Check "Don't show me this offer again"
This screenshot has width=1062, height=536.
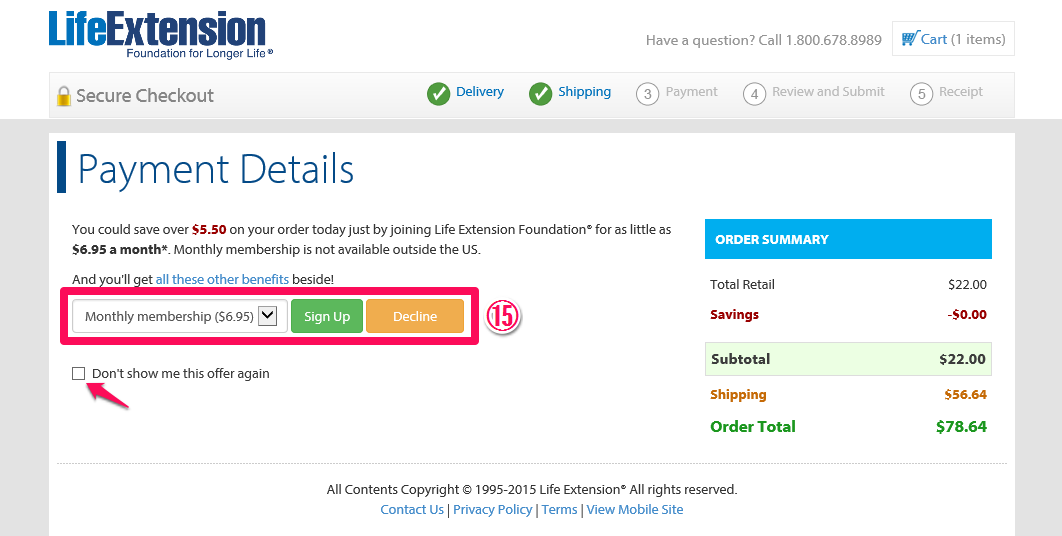point(79,374)
